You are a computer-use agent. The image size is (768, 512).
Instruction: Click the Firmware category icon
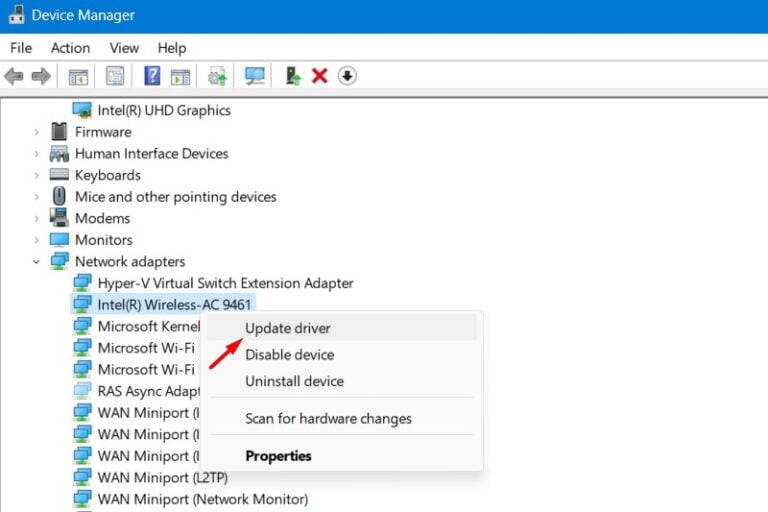click(59, 132)
